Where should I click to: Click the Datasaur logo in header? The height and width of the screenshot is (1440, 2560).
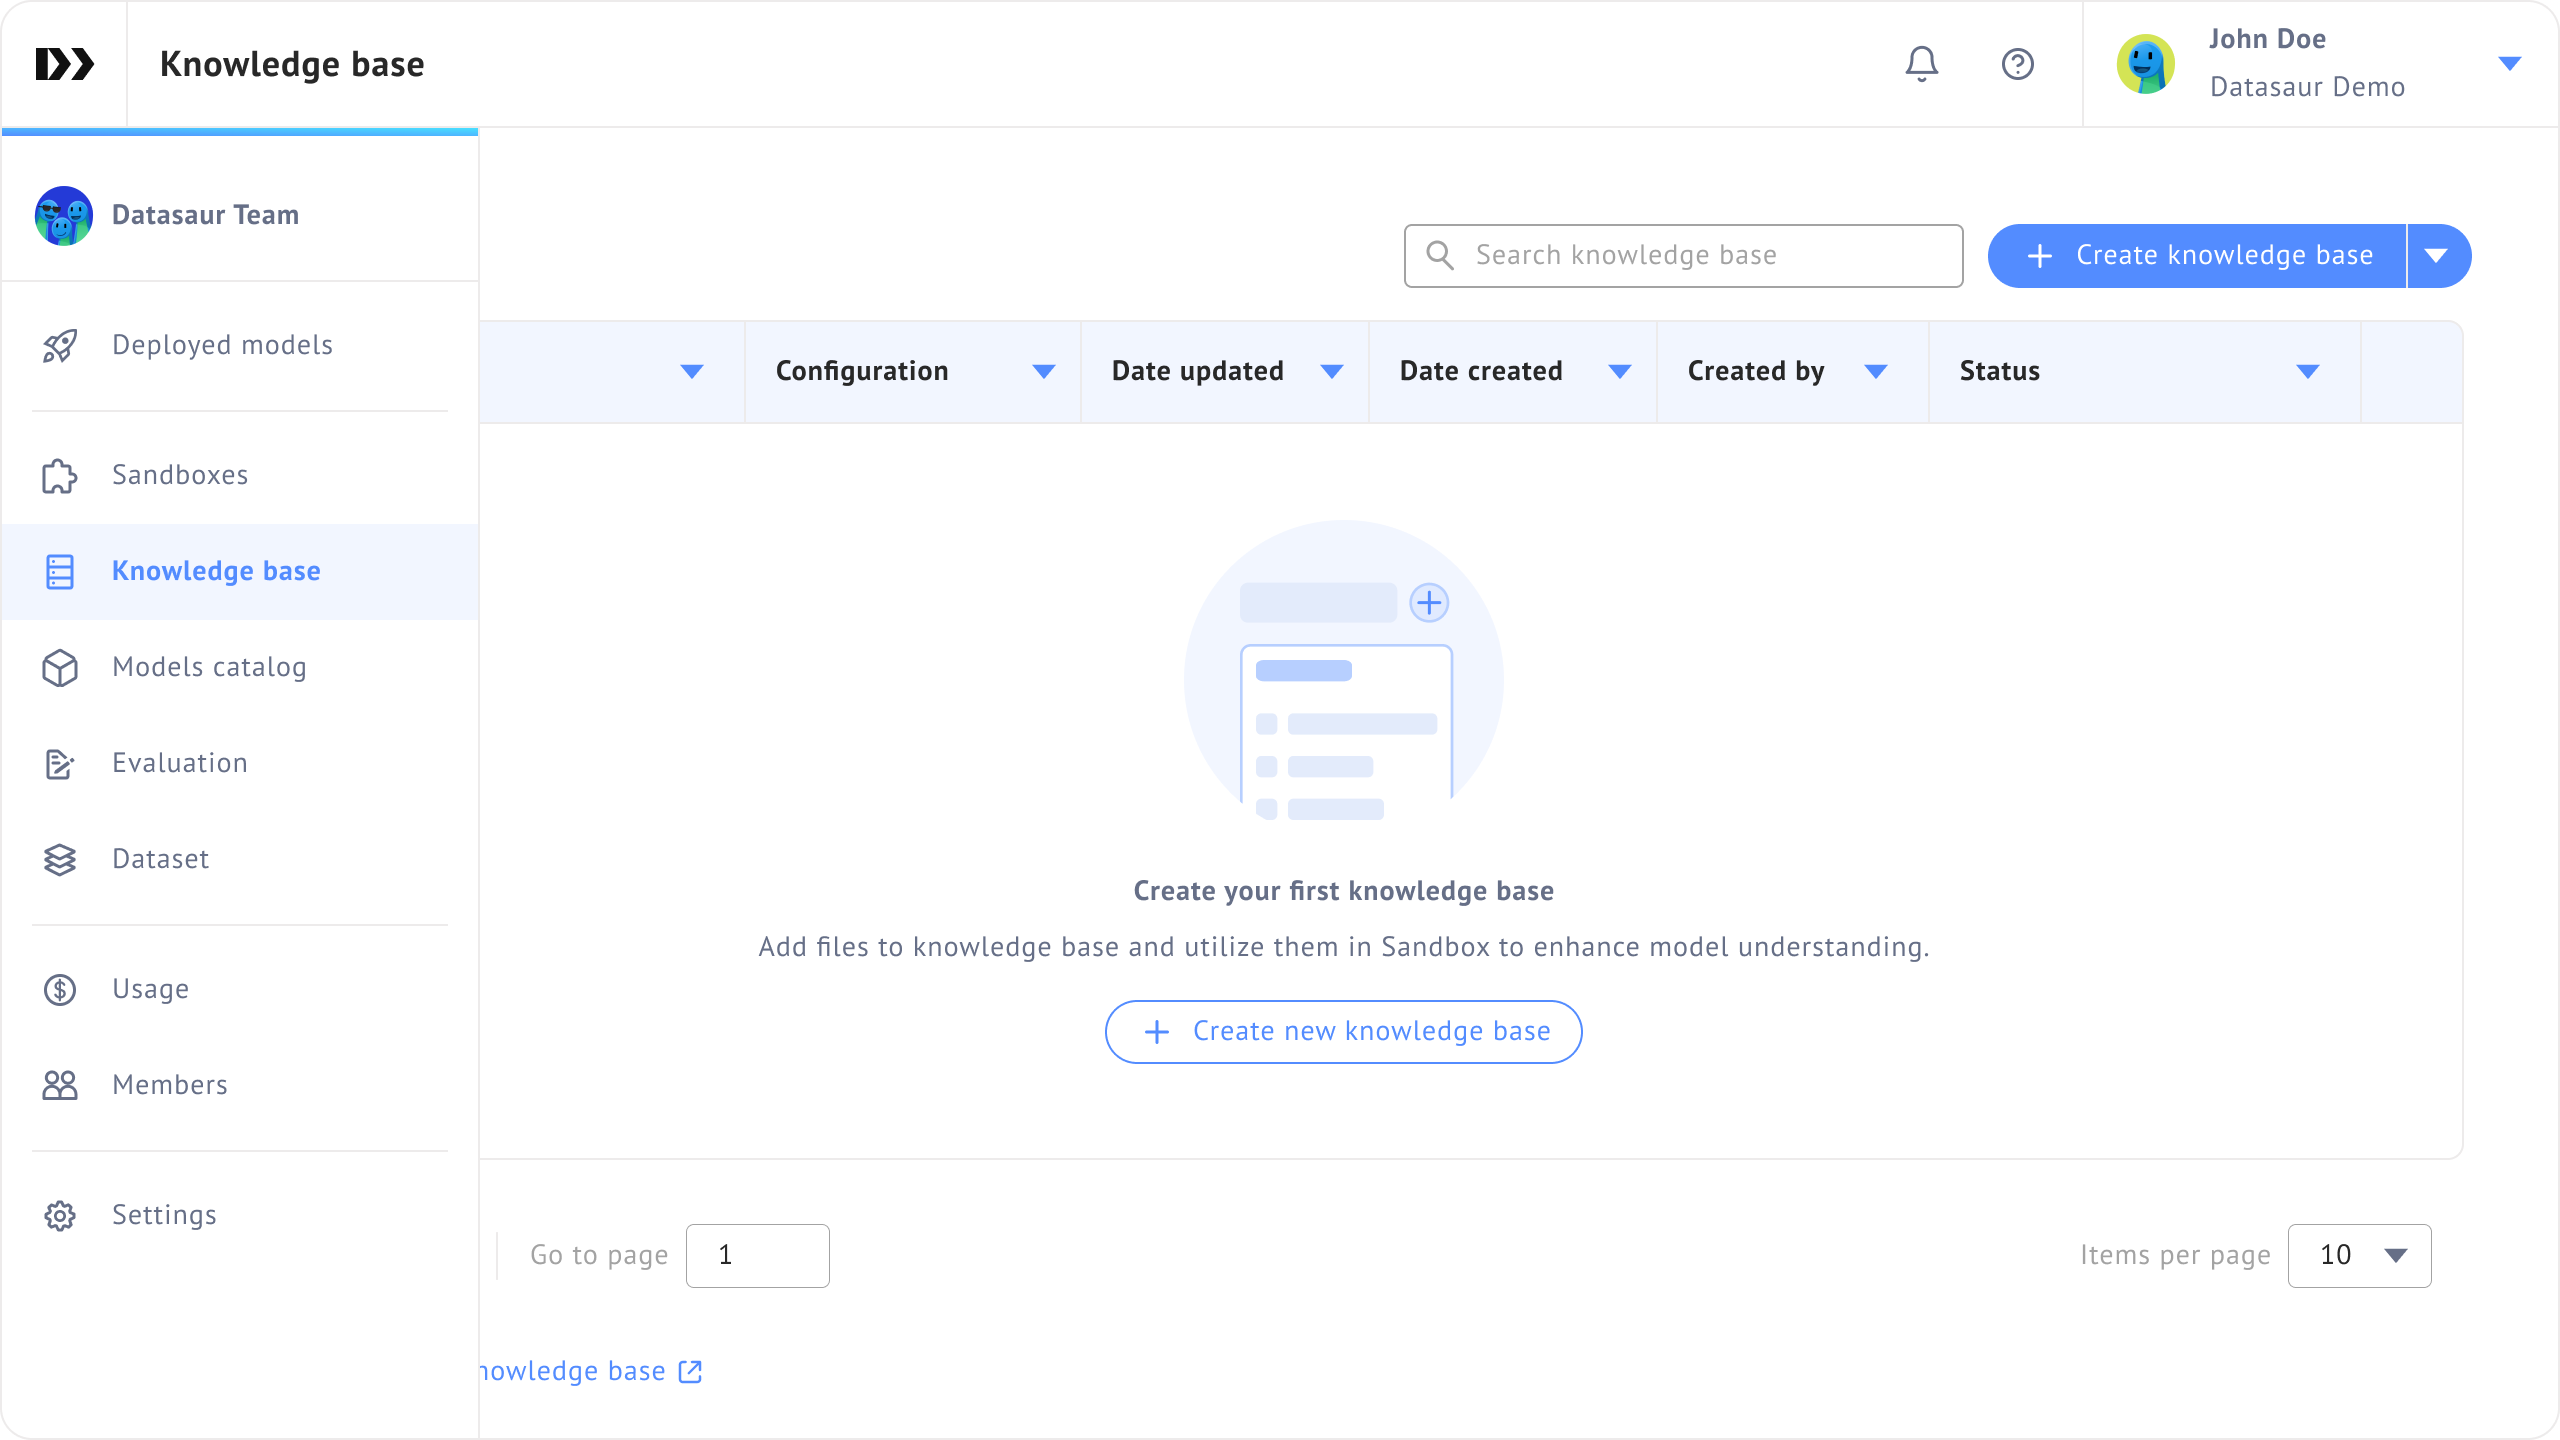coord(65,64)
